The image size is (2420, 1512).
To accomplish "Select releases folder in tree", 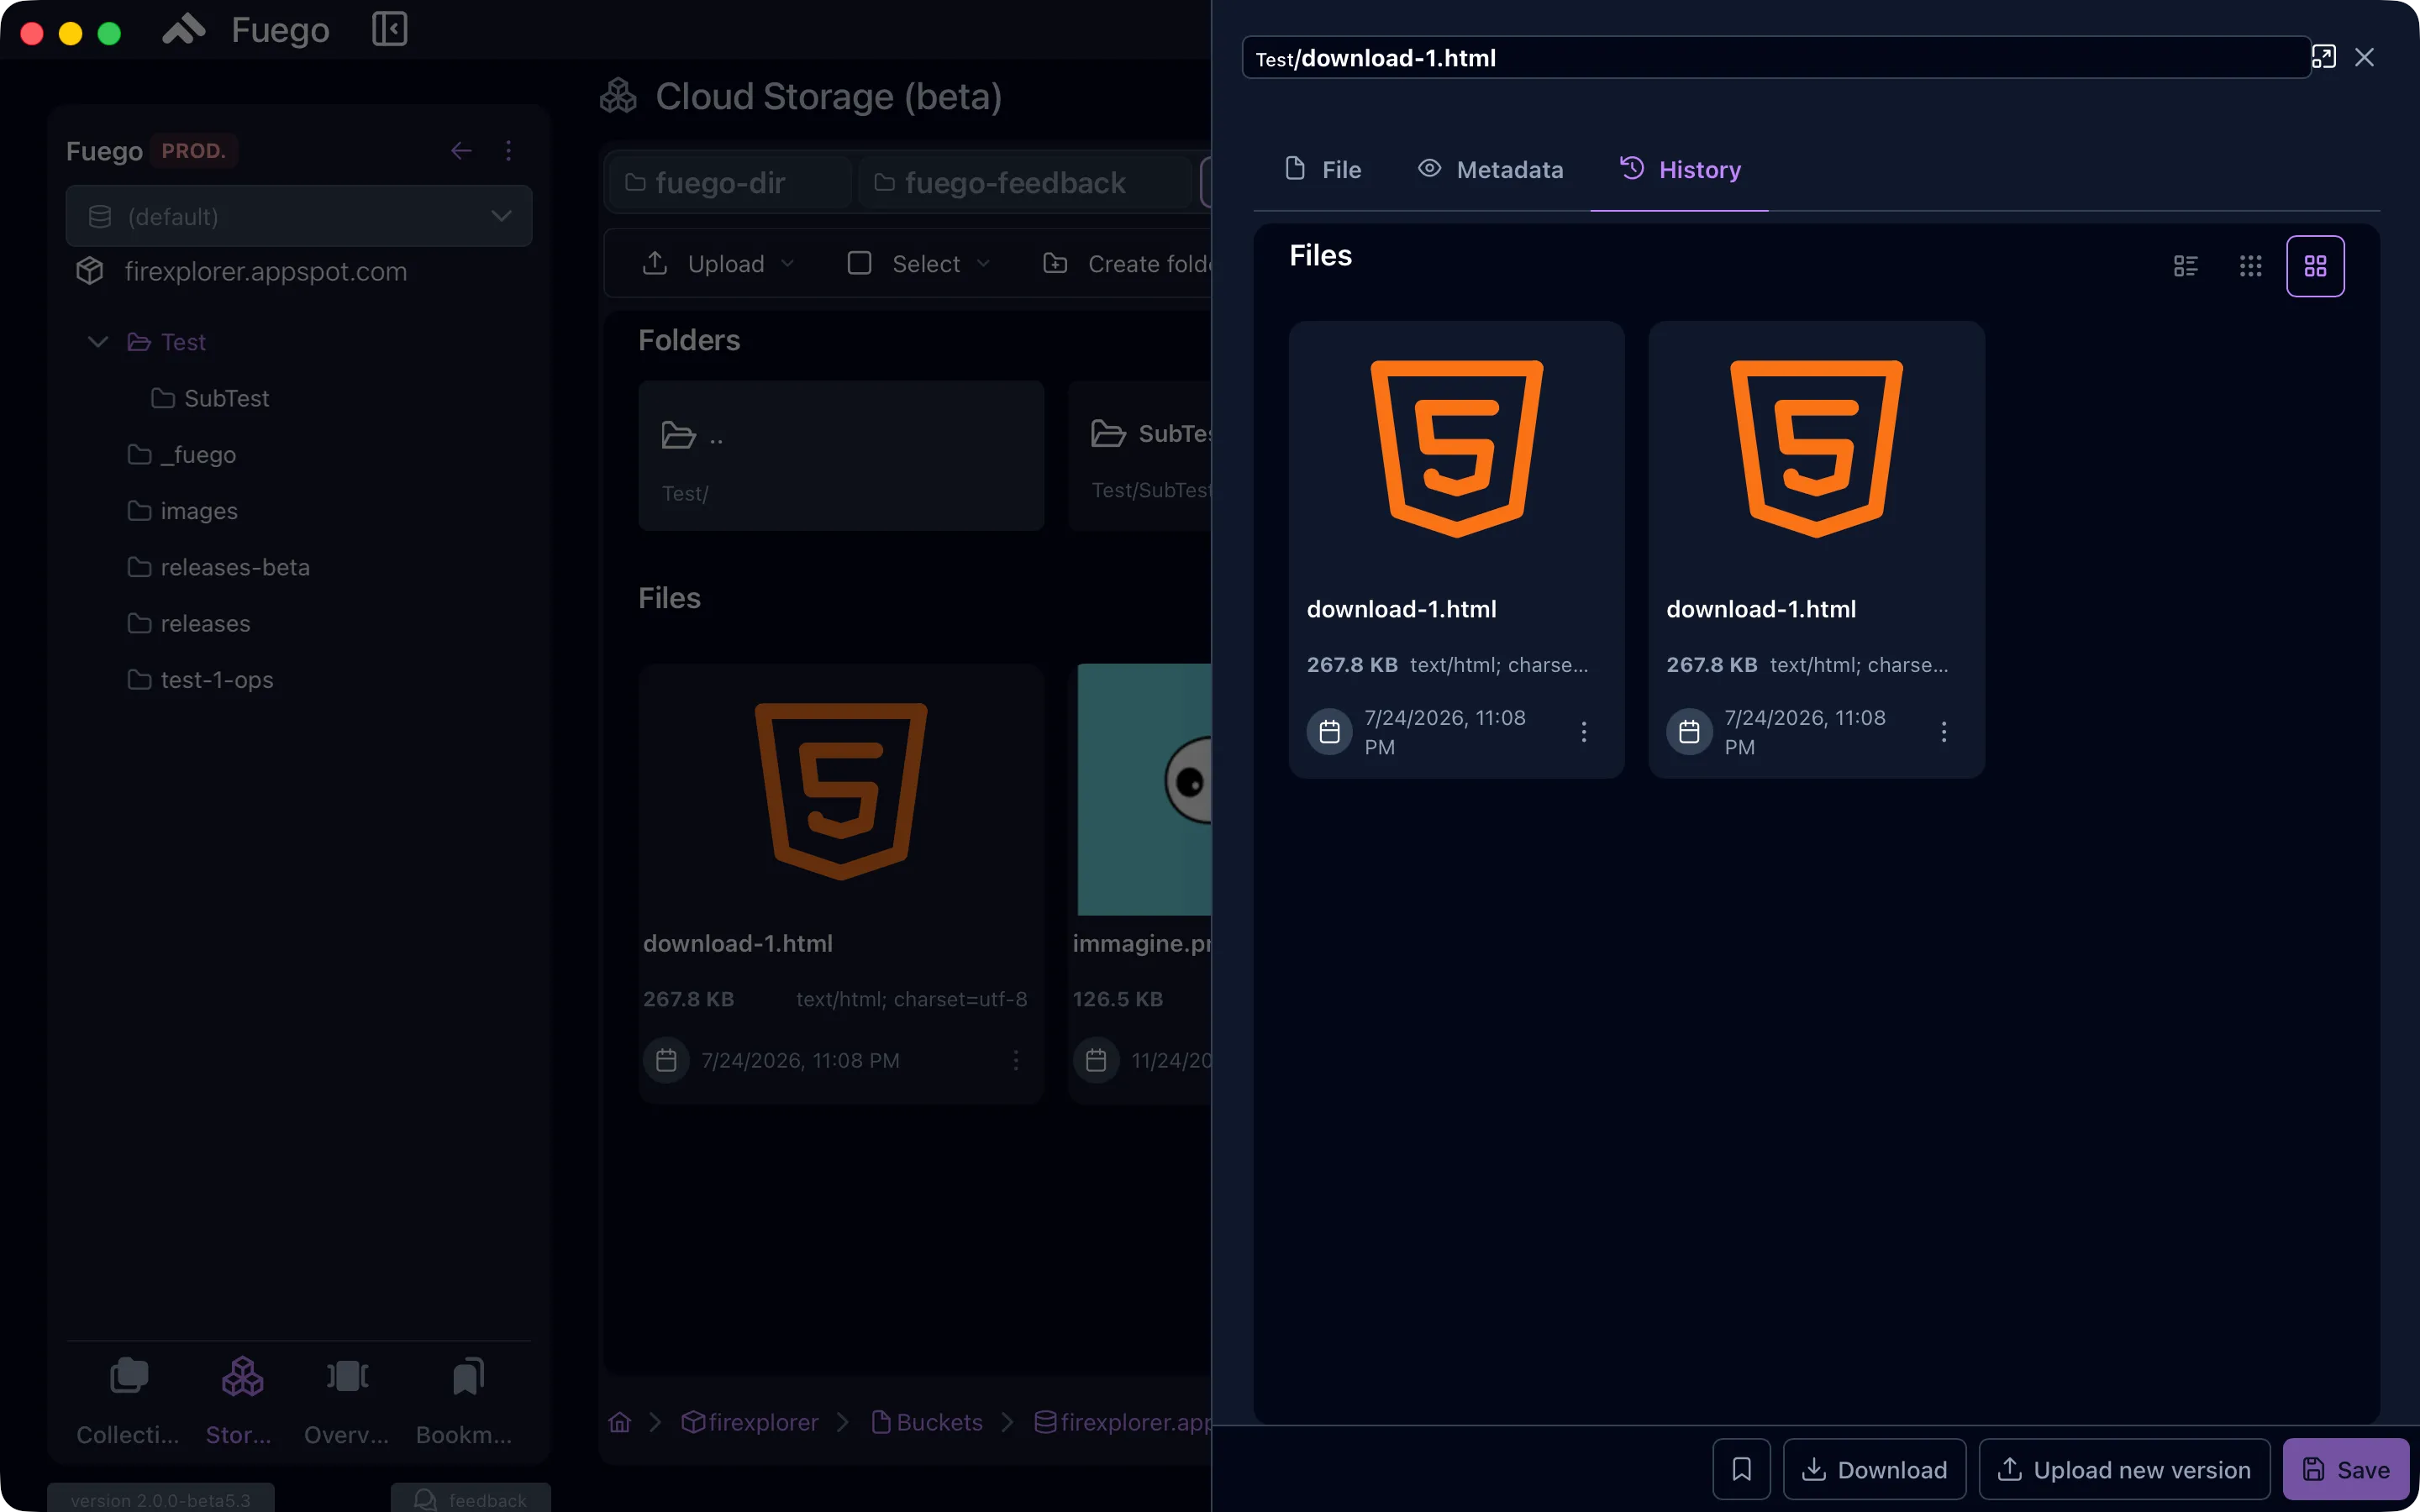I will [188, 623].
